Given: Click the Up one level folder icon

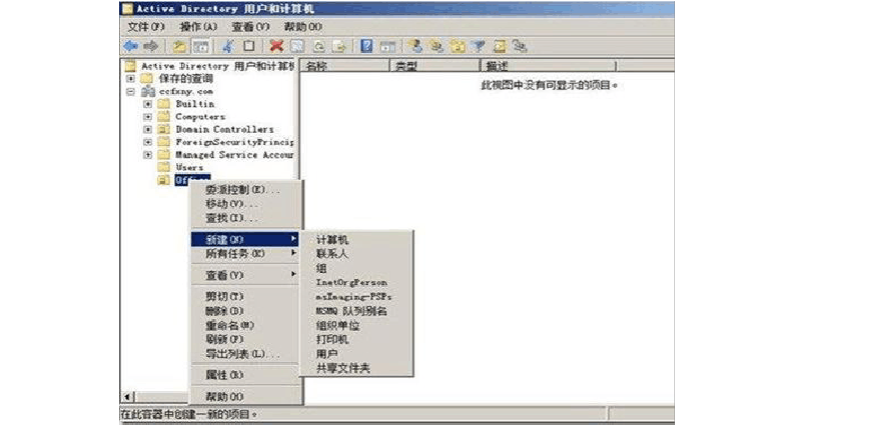Looking at the screenshot, I should 179,46.
